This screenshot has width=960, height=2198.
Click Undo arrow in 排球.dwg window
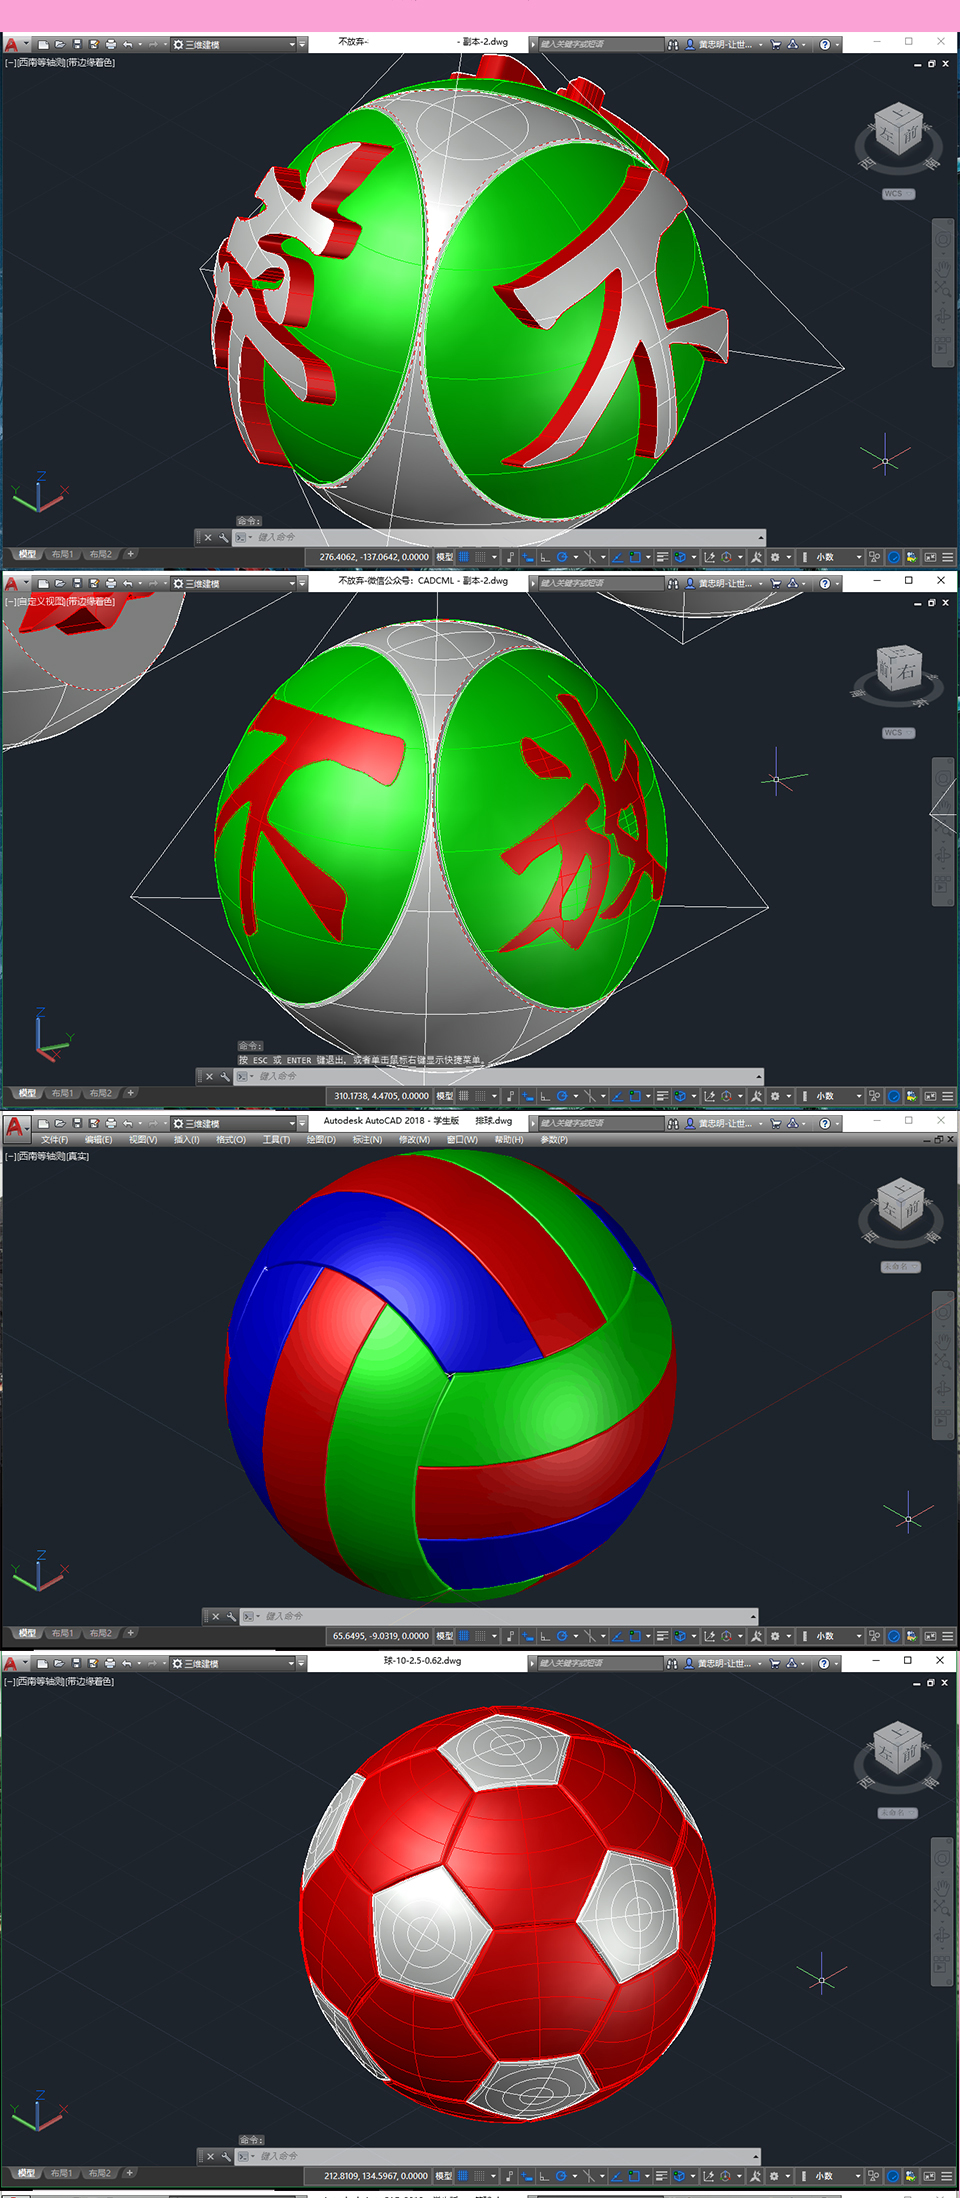[x=128, y=1124]
